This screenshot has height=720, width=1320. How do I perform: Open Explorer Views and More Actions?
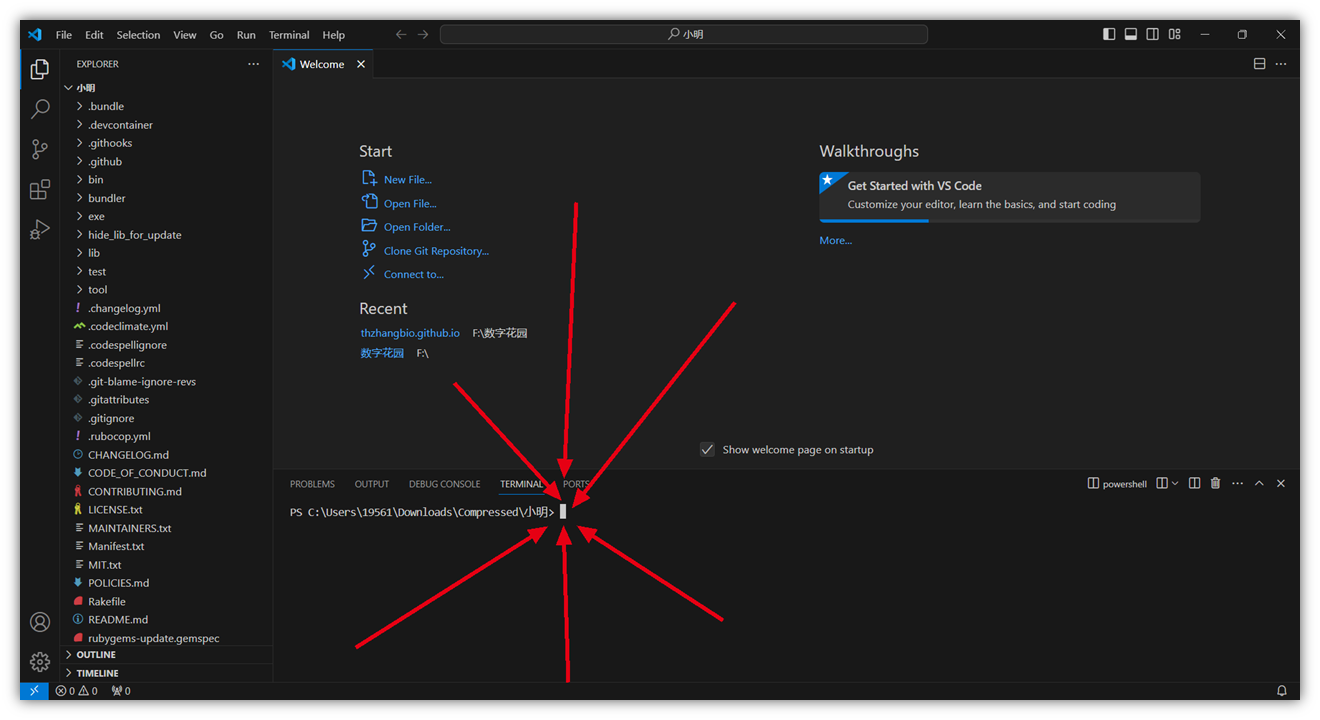pos(253,64)
